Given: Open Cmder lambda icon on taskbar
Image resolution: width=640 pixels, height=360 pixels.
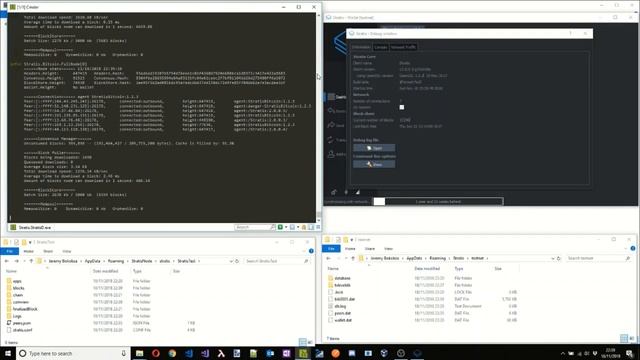Looking at the screenshot, I should tap(221, 353).
